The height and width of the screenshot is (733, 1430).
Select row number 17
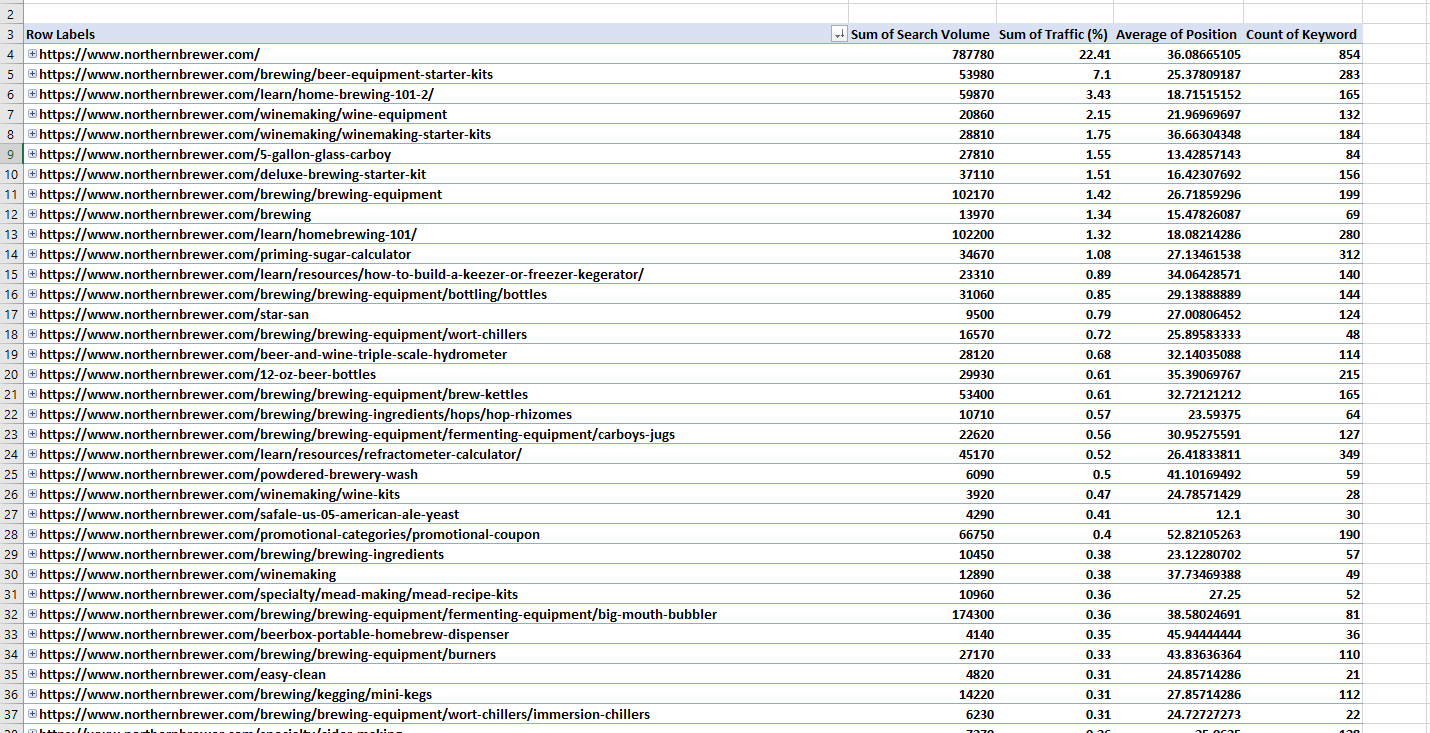click(11, 314)
